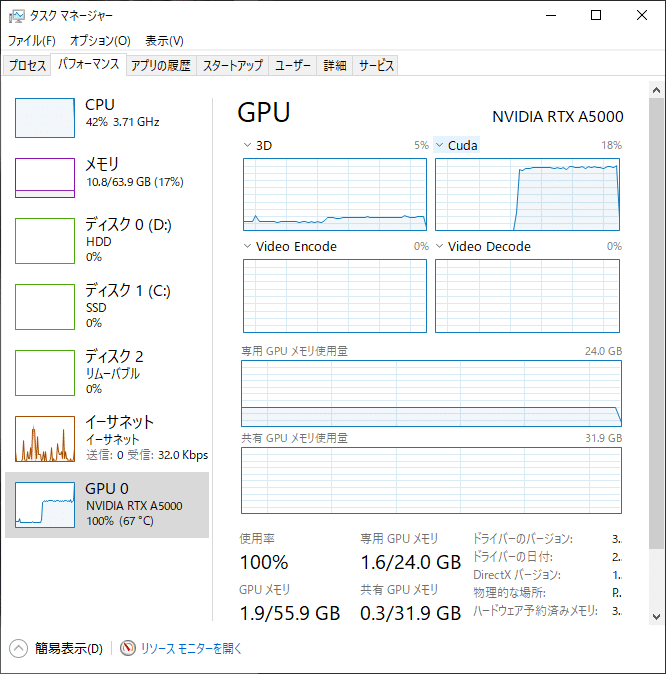Click the 簡易表示 collapse arrow icon
The height and width of the screenshot is (674, 666).
18,649
